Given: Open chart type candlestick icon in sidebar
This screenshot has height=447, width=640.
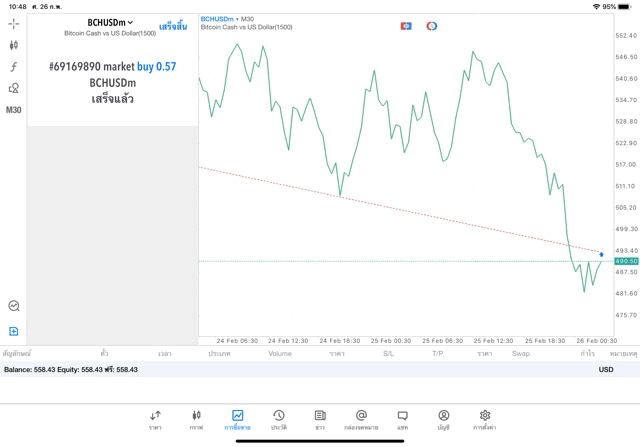Looking at the screenshot, I should click(x=14, y=45).
